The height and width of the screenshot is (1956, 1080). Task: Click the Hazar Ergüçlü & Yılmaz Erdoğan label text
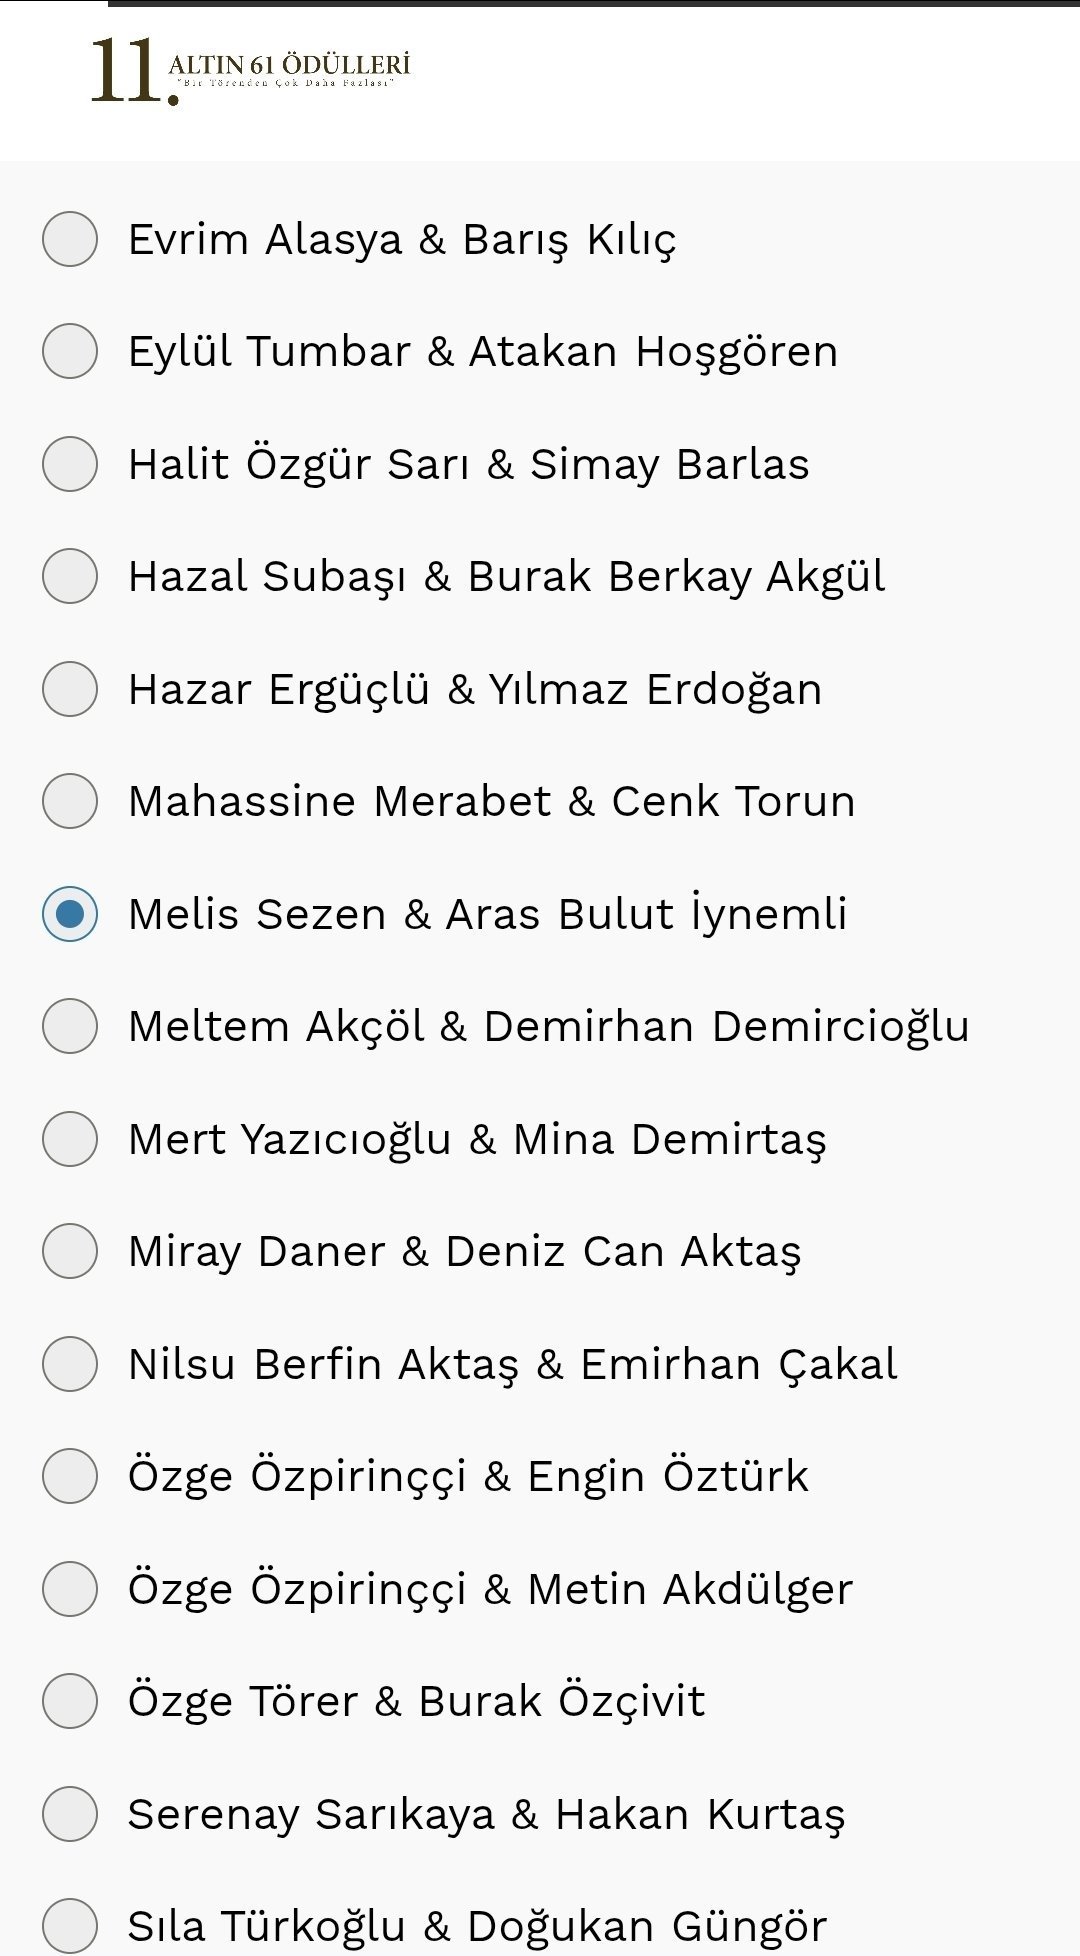[475, 690]
